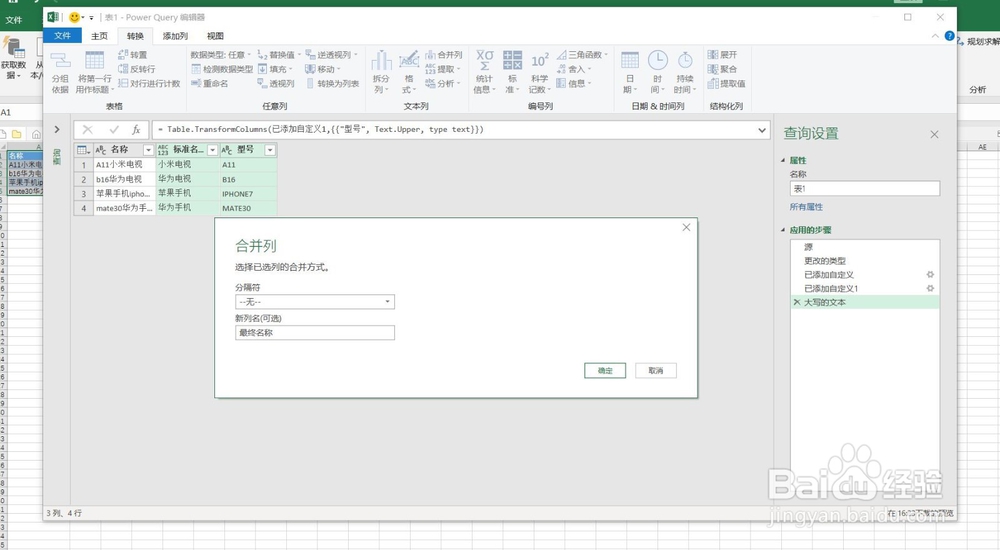Image resolution: width=1000 pixels, height=550 pixels.
Task: Open the Trigonometry (三角函数) dropdown
Action: click(582, 55)
